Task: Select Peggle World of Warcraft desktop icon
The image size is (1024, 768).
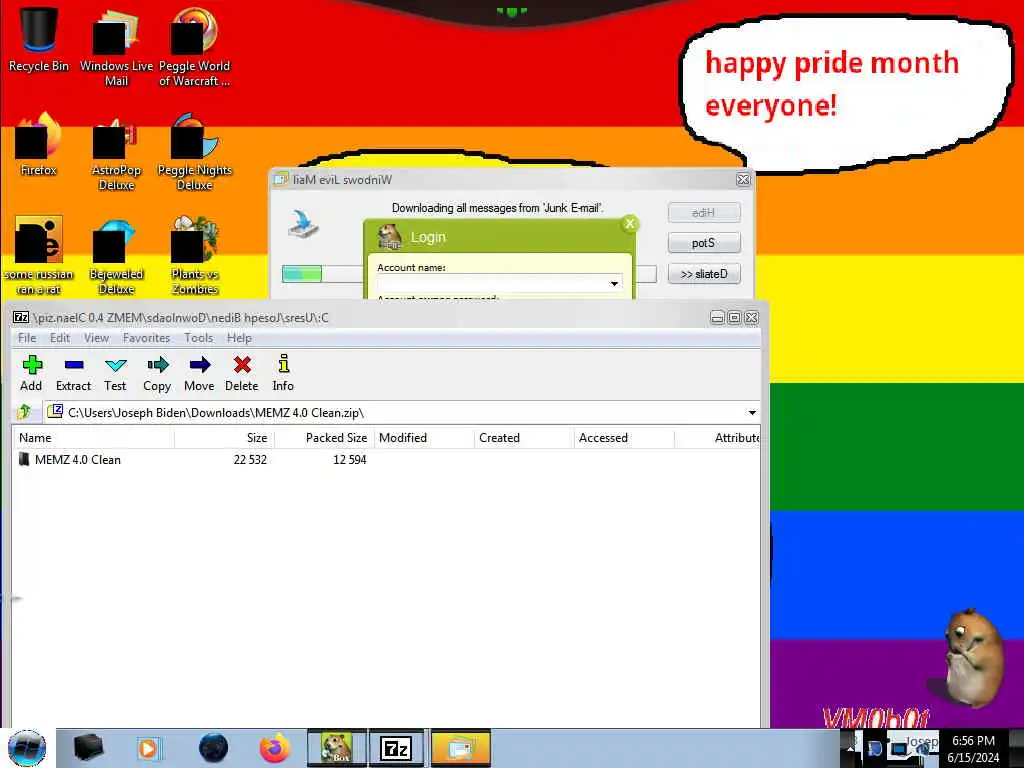Action: coord(194,47)
